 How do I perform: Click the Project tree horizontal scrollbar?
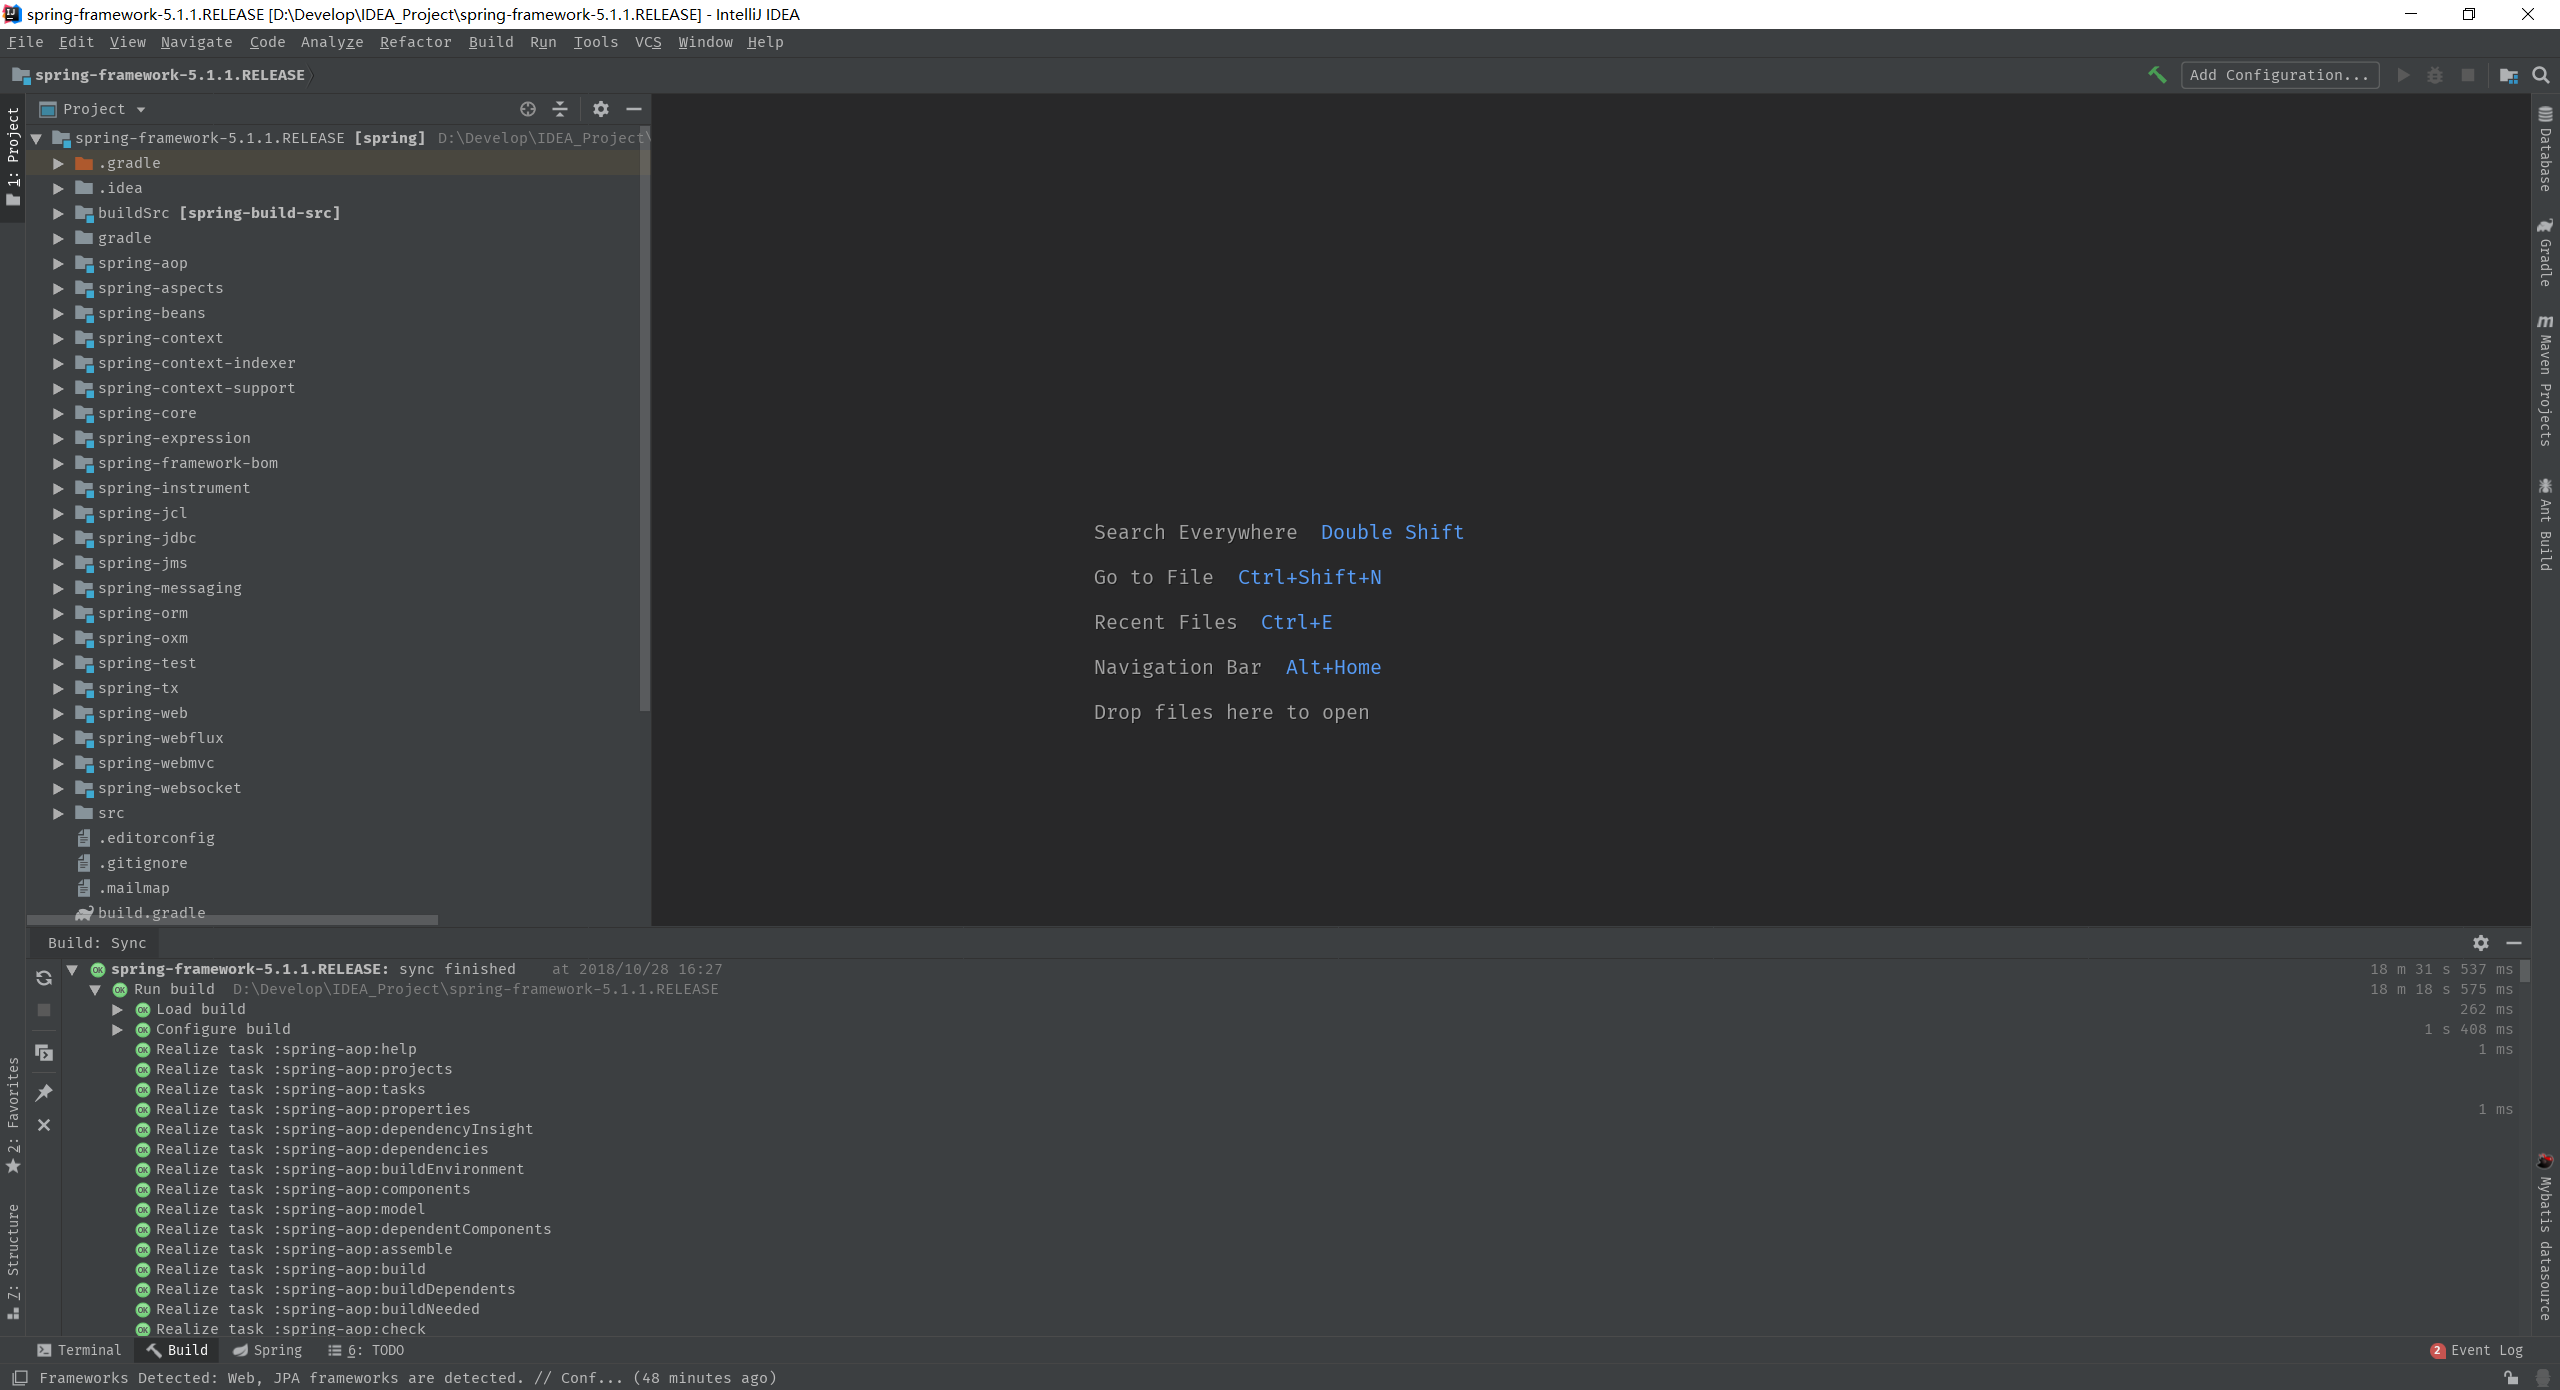click(x=232, y=920)
